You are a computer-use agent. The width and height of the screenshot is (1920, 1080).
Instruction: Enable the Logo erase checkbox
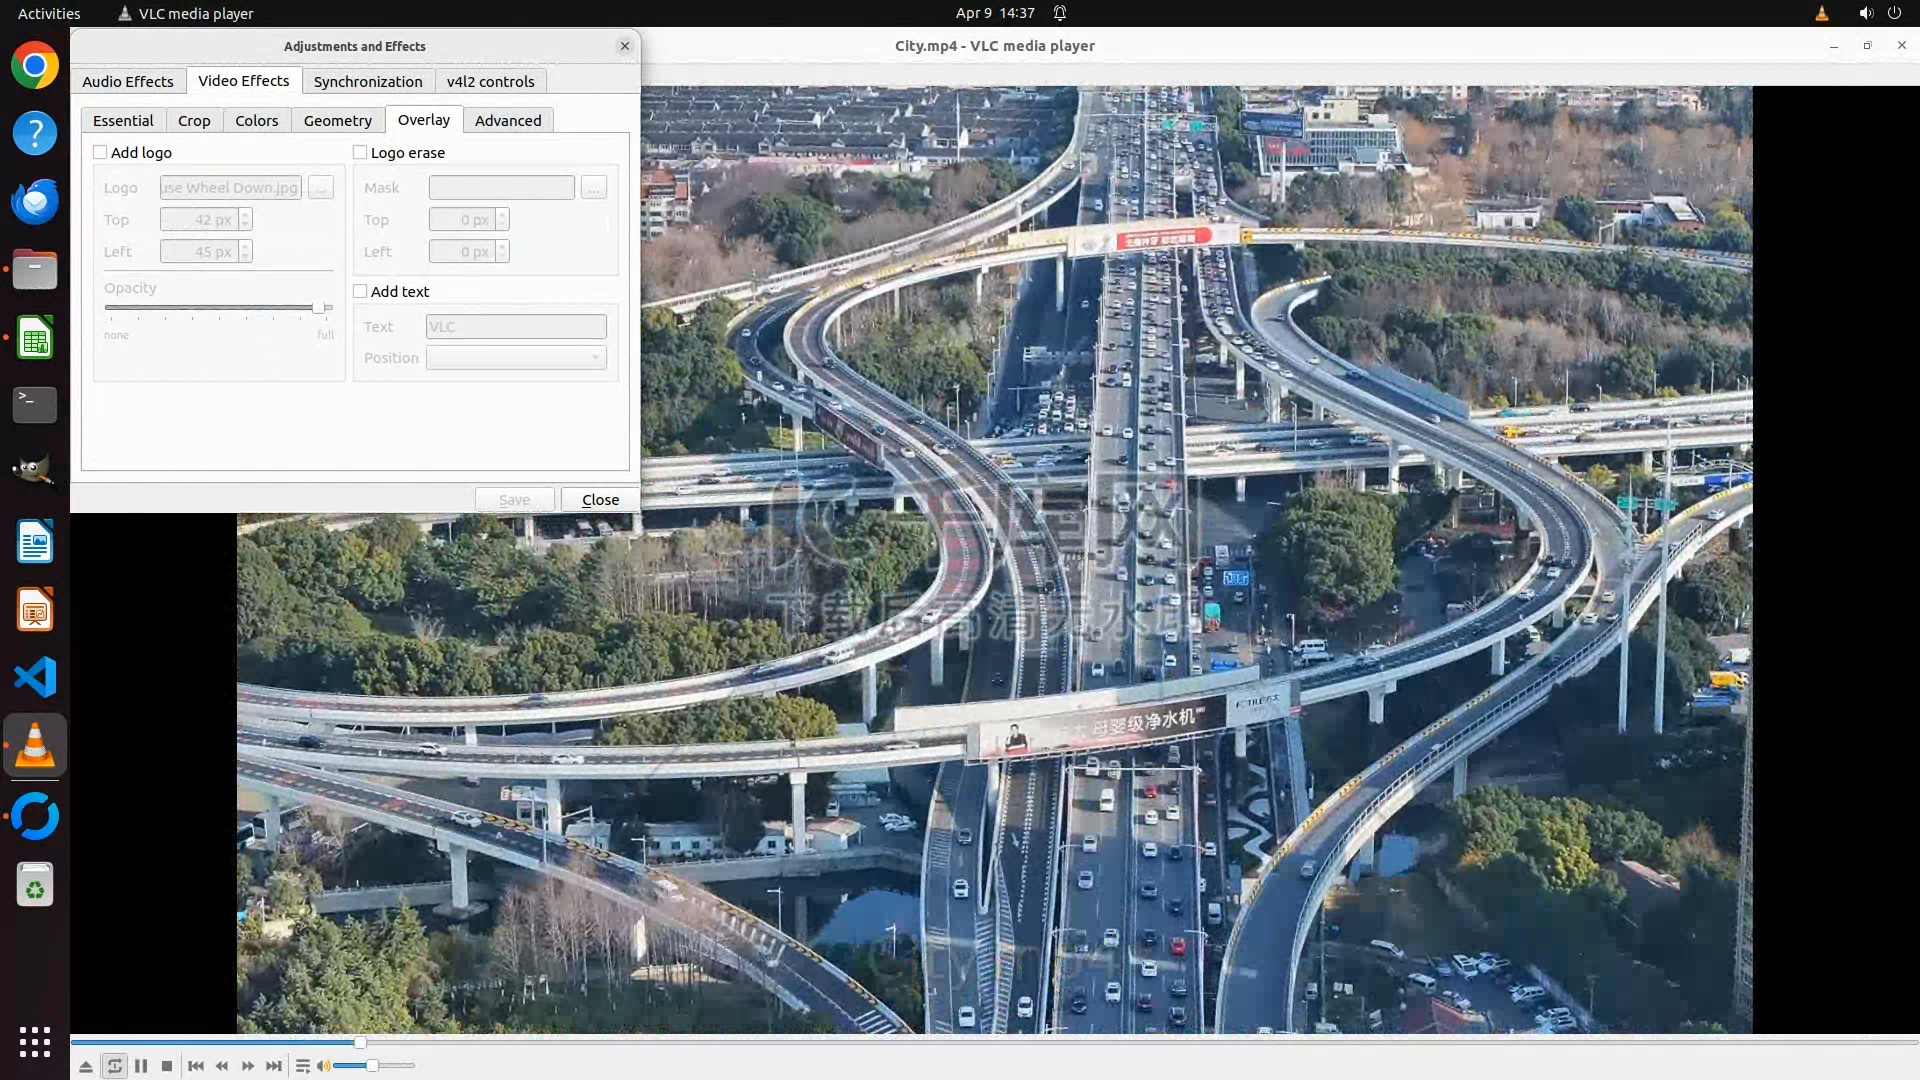(x=360, y=153)
